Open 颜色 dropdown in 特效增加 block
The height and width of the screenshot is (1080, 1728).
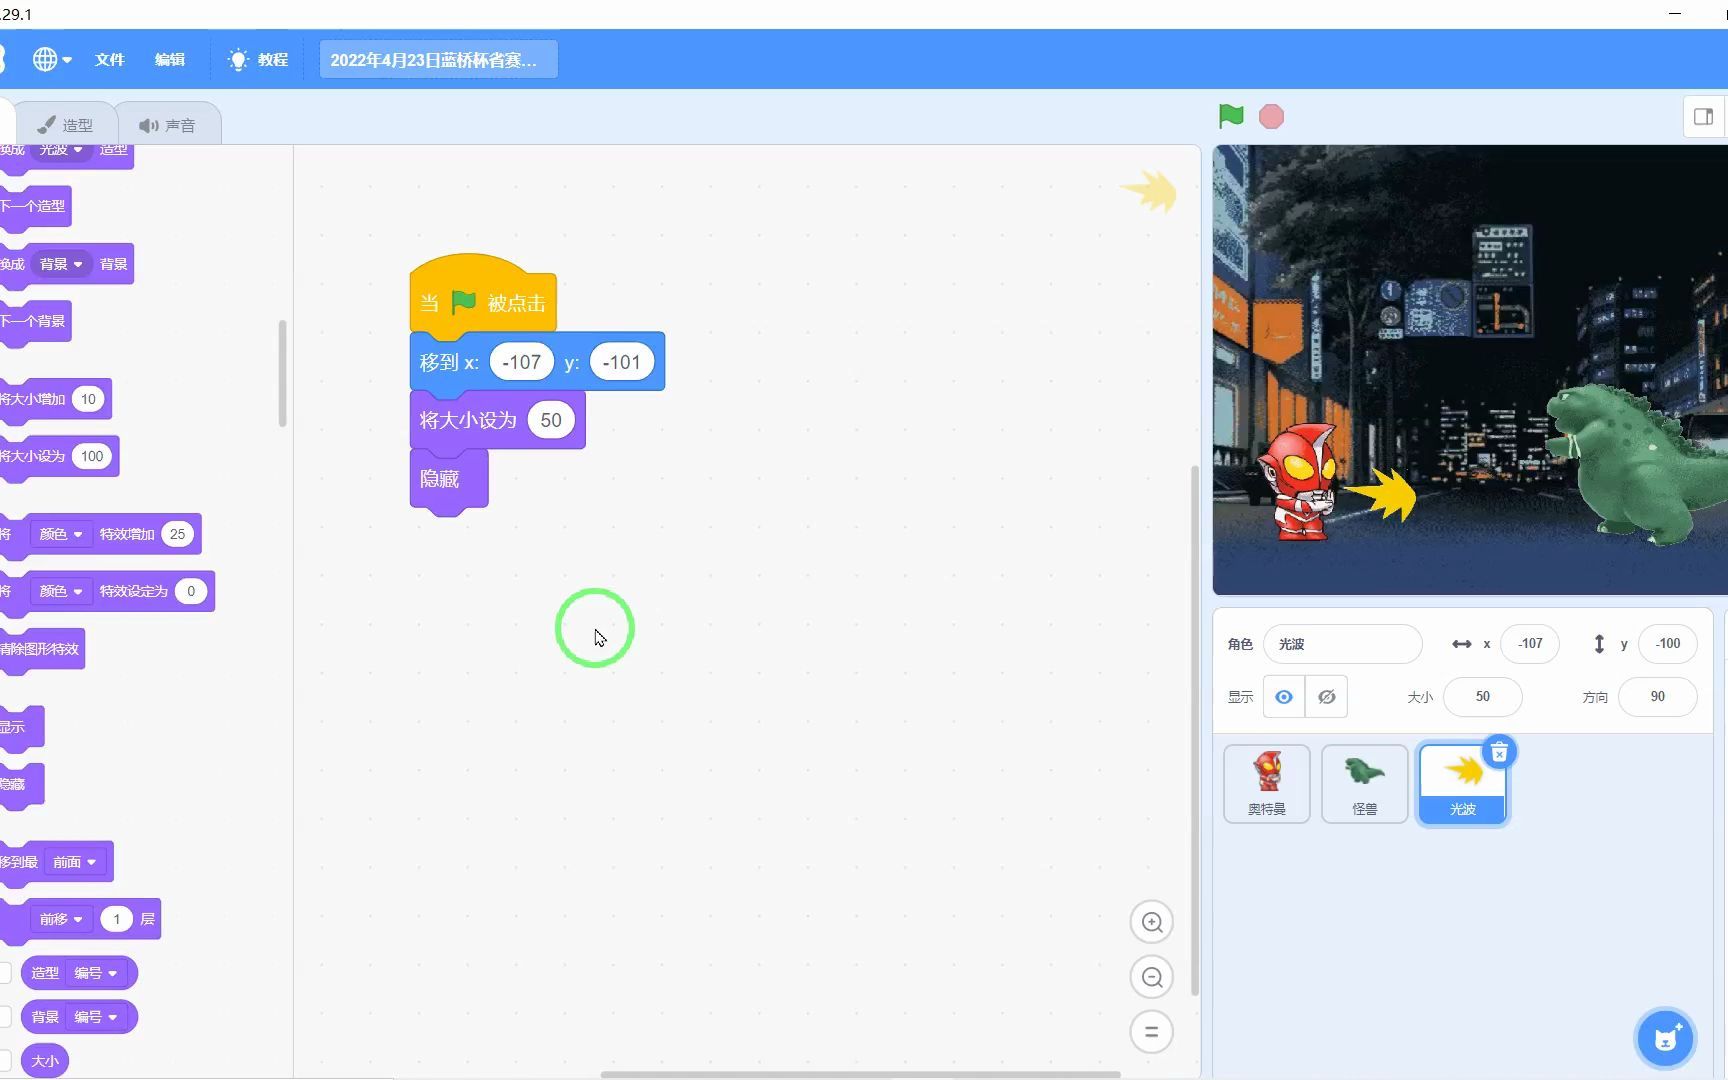point(61,534)
